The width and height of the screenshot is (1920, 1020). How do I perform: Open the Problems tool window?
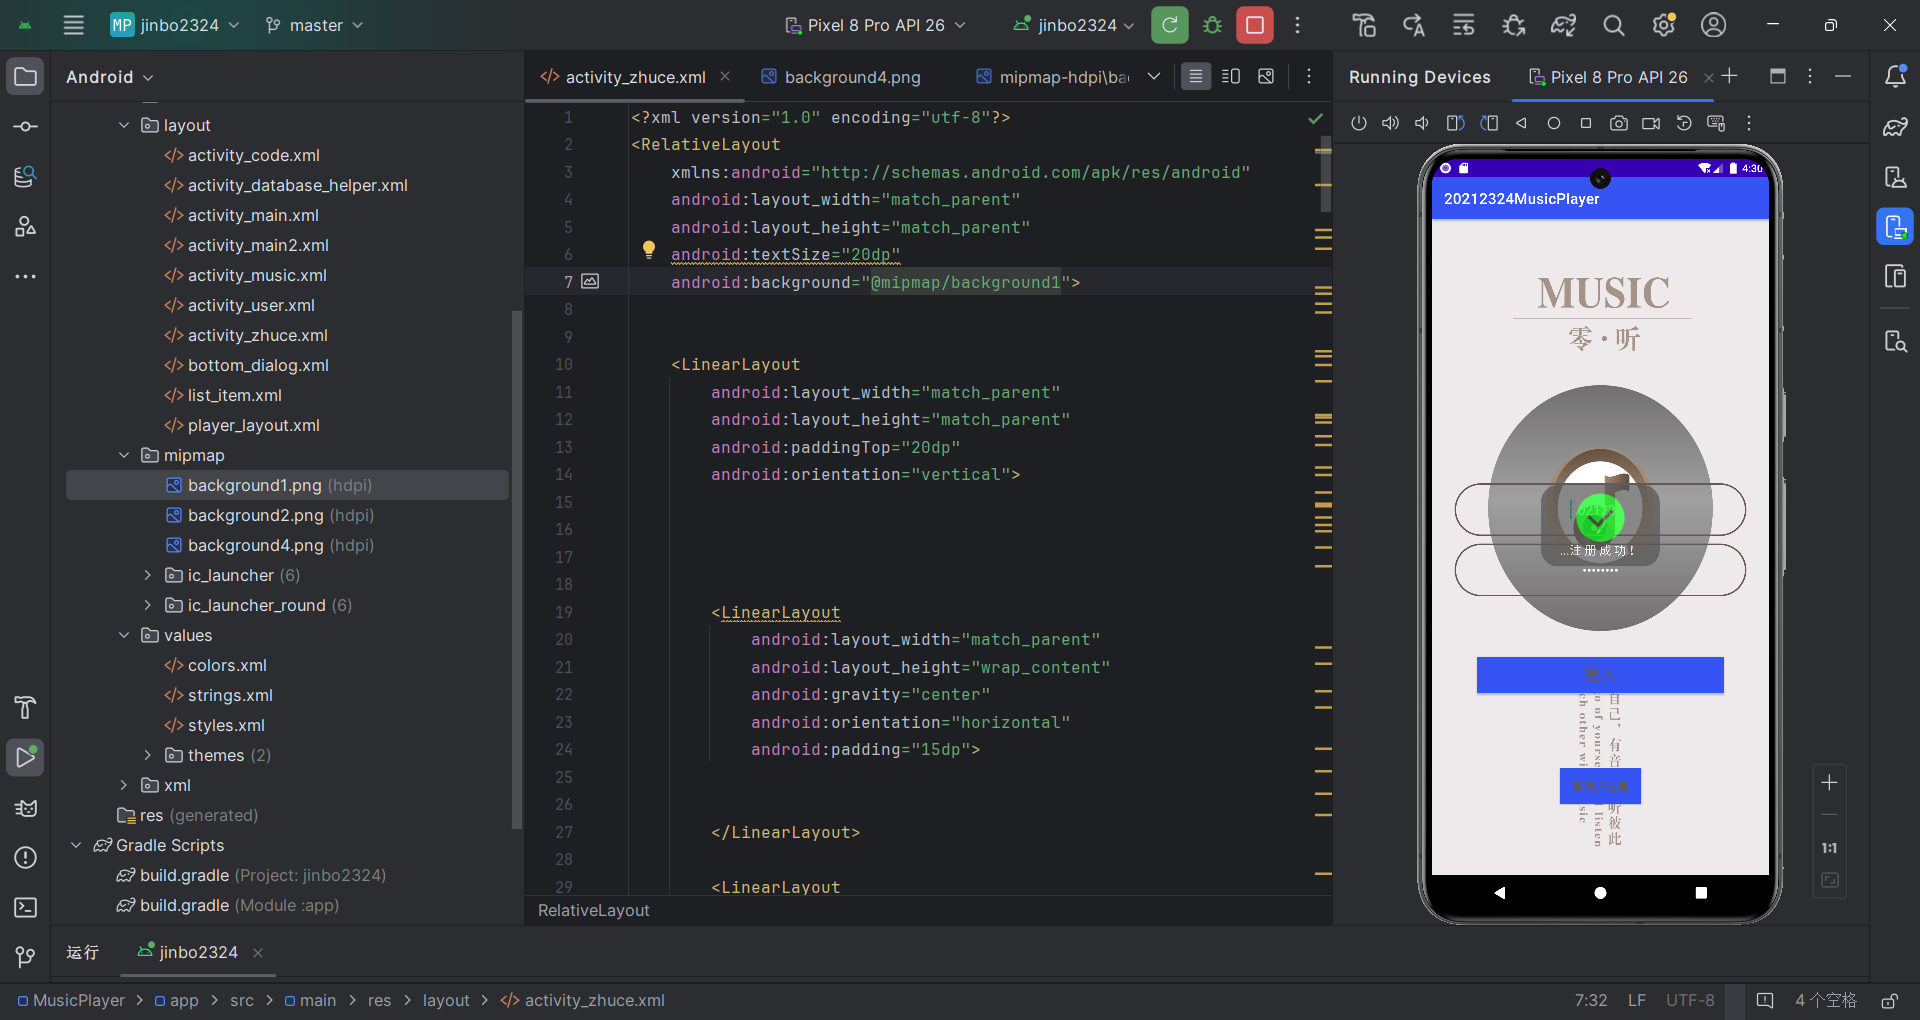26,857
